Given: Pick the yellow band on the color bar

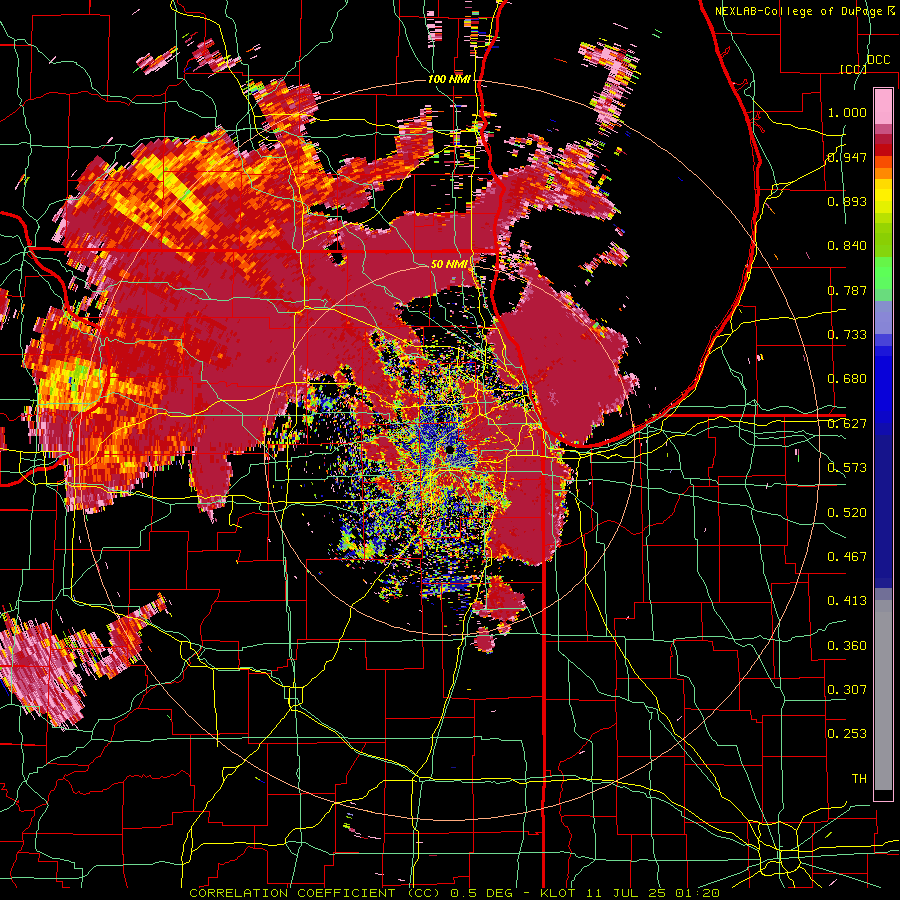Looking at the screenshot, I should pyautogui.click(x=883, y=195).
